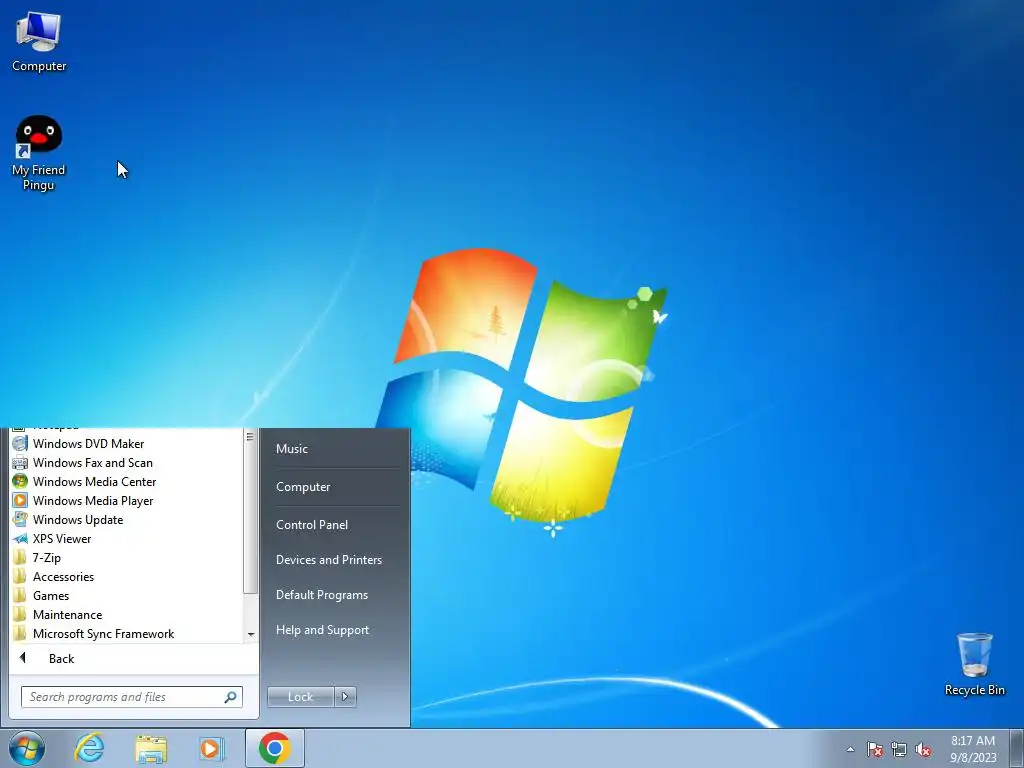Show hidden tray icons arrow
Screen dimensions: 1024x768
tap(850, 749)
